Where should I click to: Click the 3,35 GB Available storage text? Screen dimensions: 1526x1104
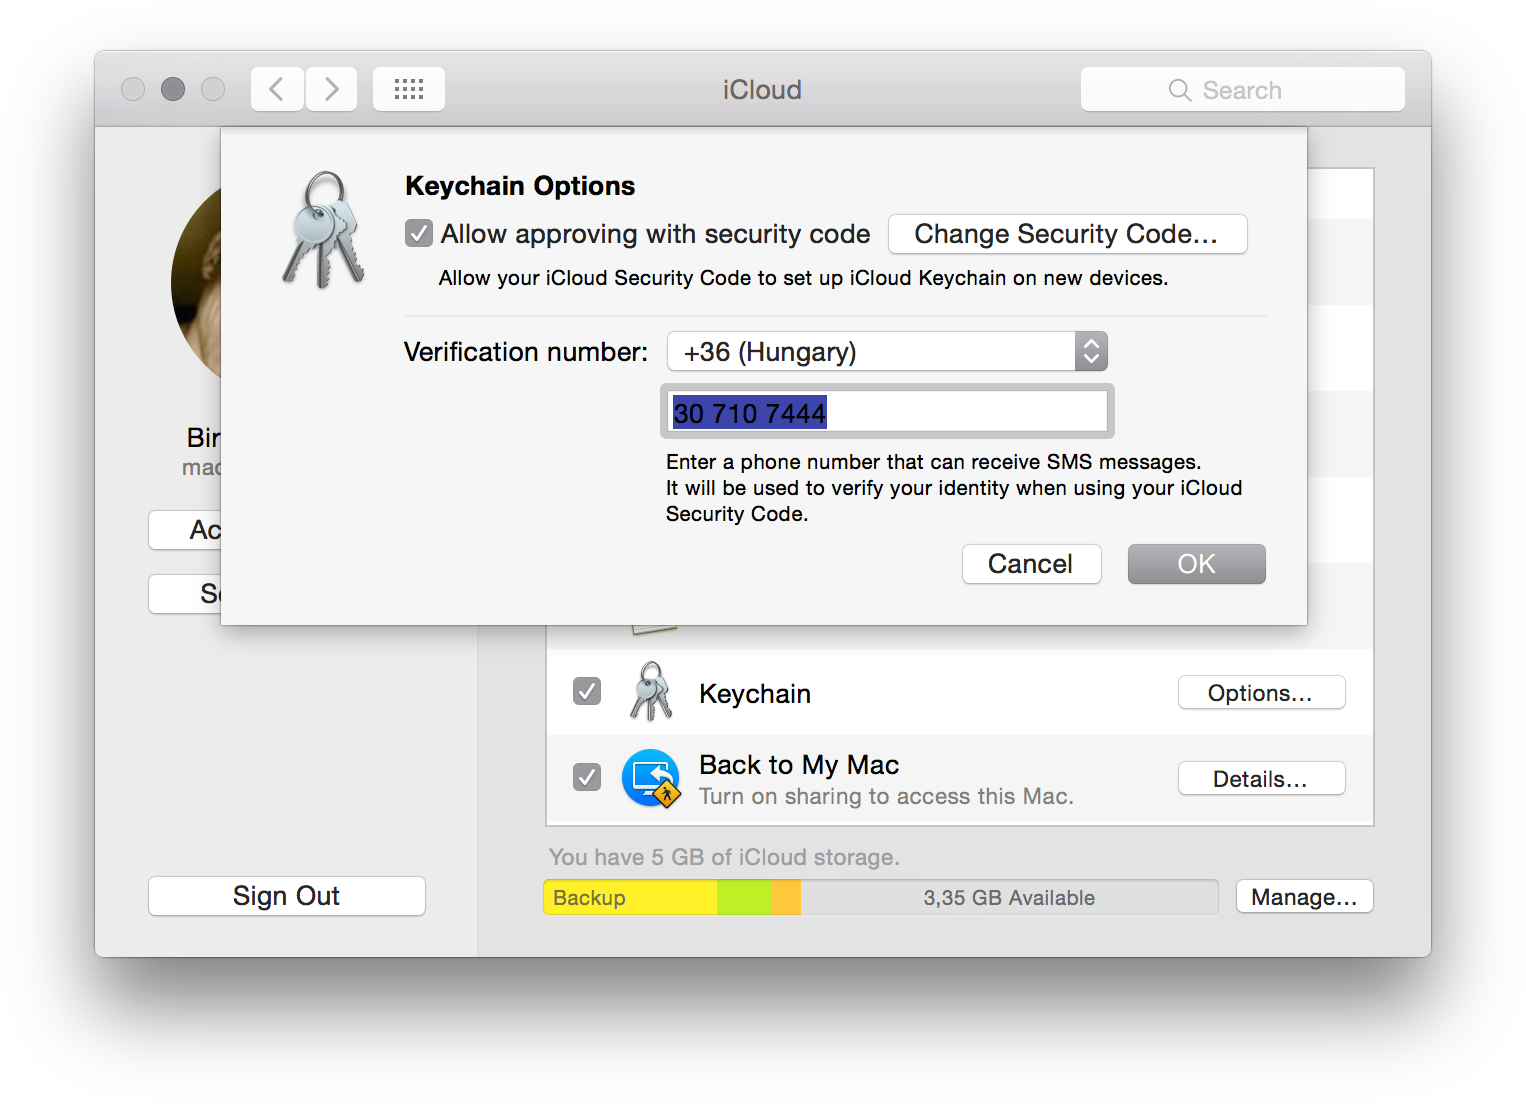pyautogui.click(x=1009, y=898)
